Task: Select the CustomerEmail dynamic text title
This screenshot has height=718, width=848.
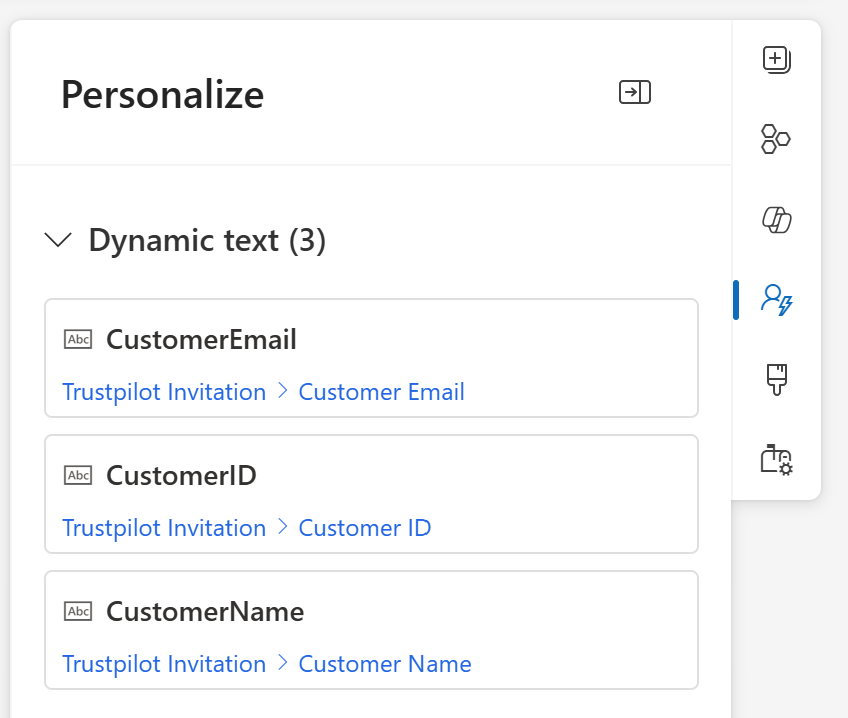Action: (x=201, y=340)
